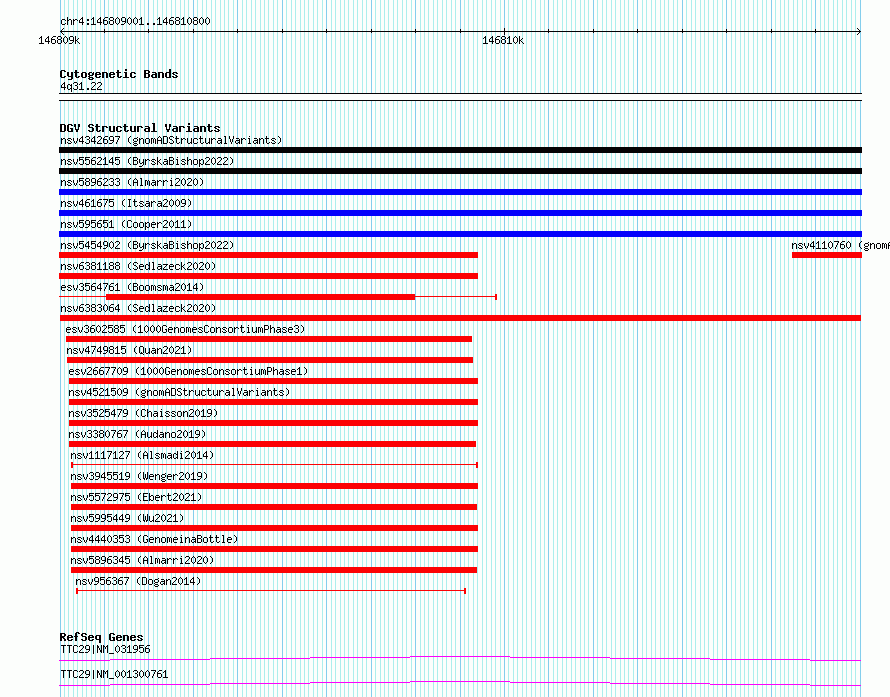
Task: Open variant nsv956367 Dogan2014 label
Action: tap(138, 581)
